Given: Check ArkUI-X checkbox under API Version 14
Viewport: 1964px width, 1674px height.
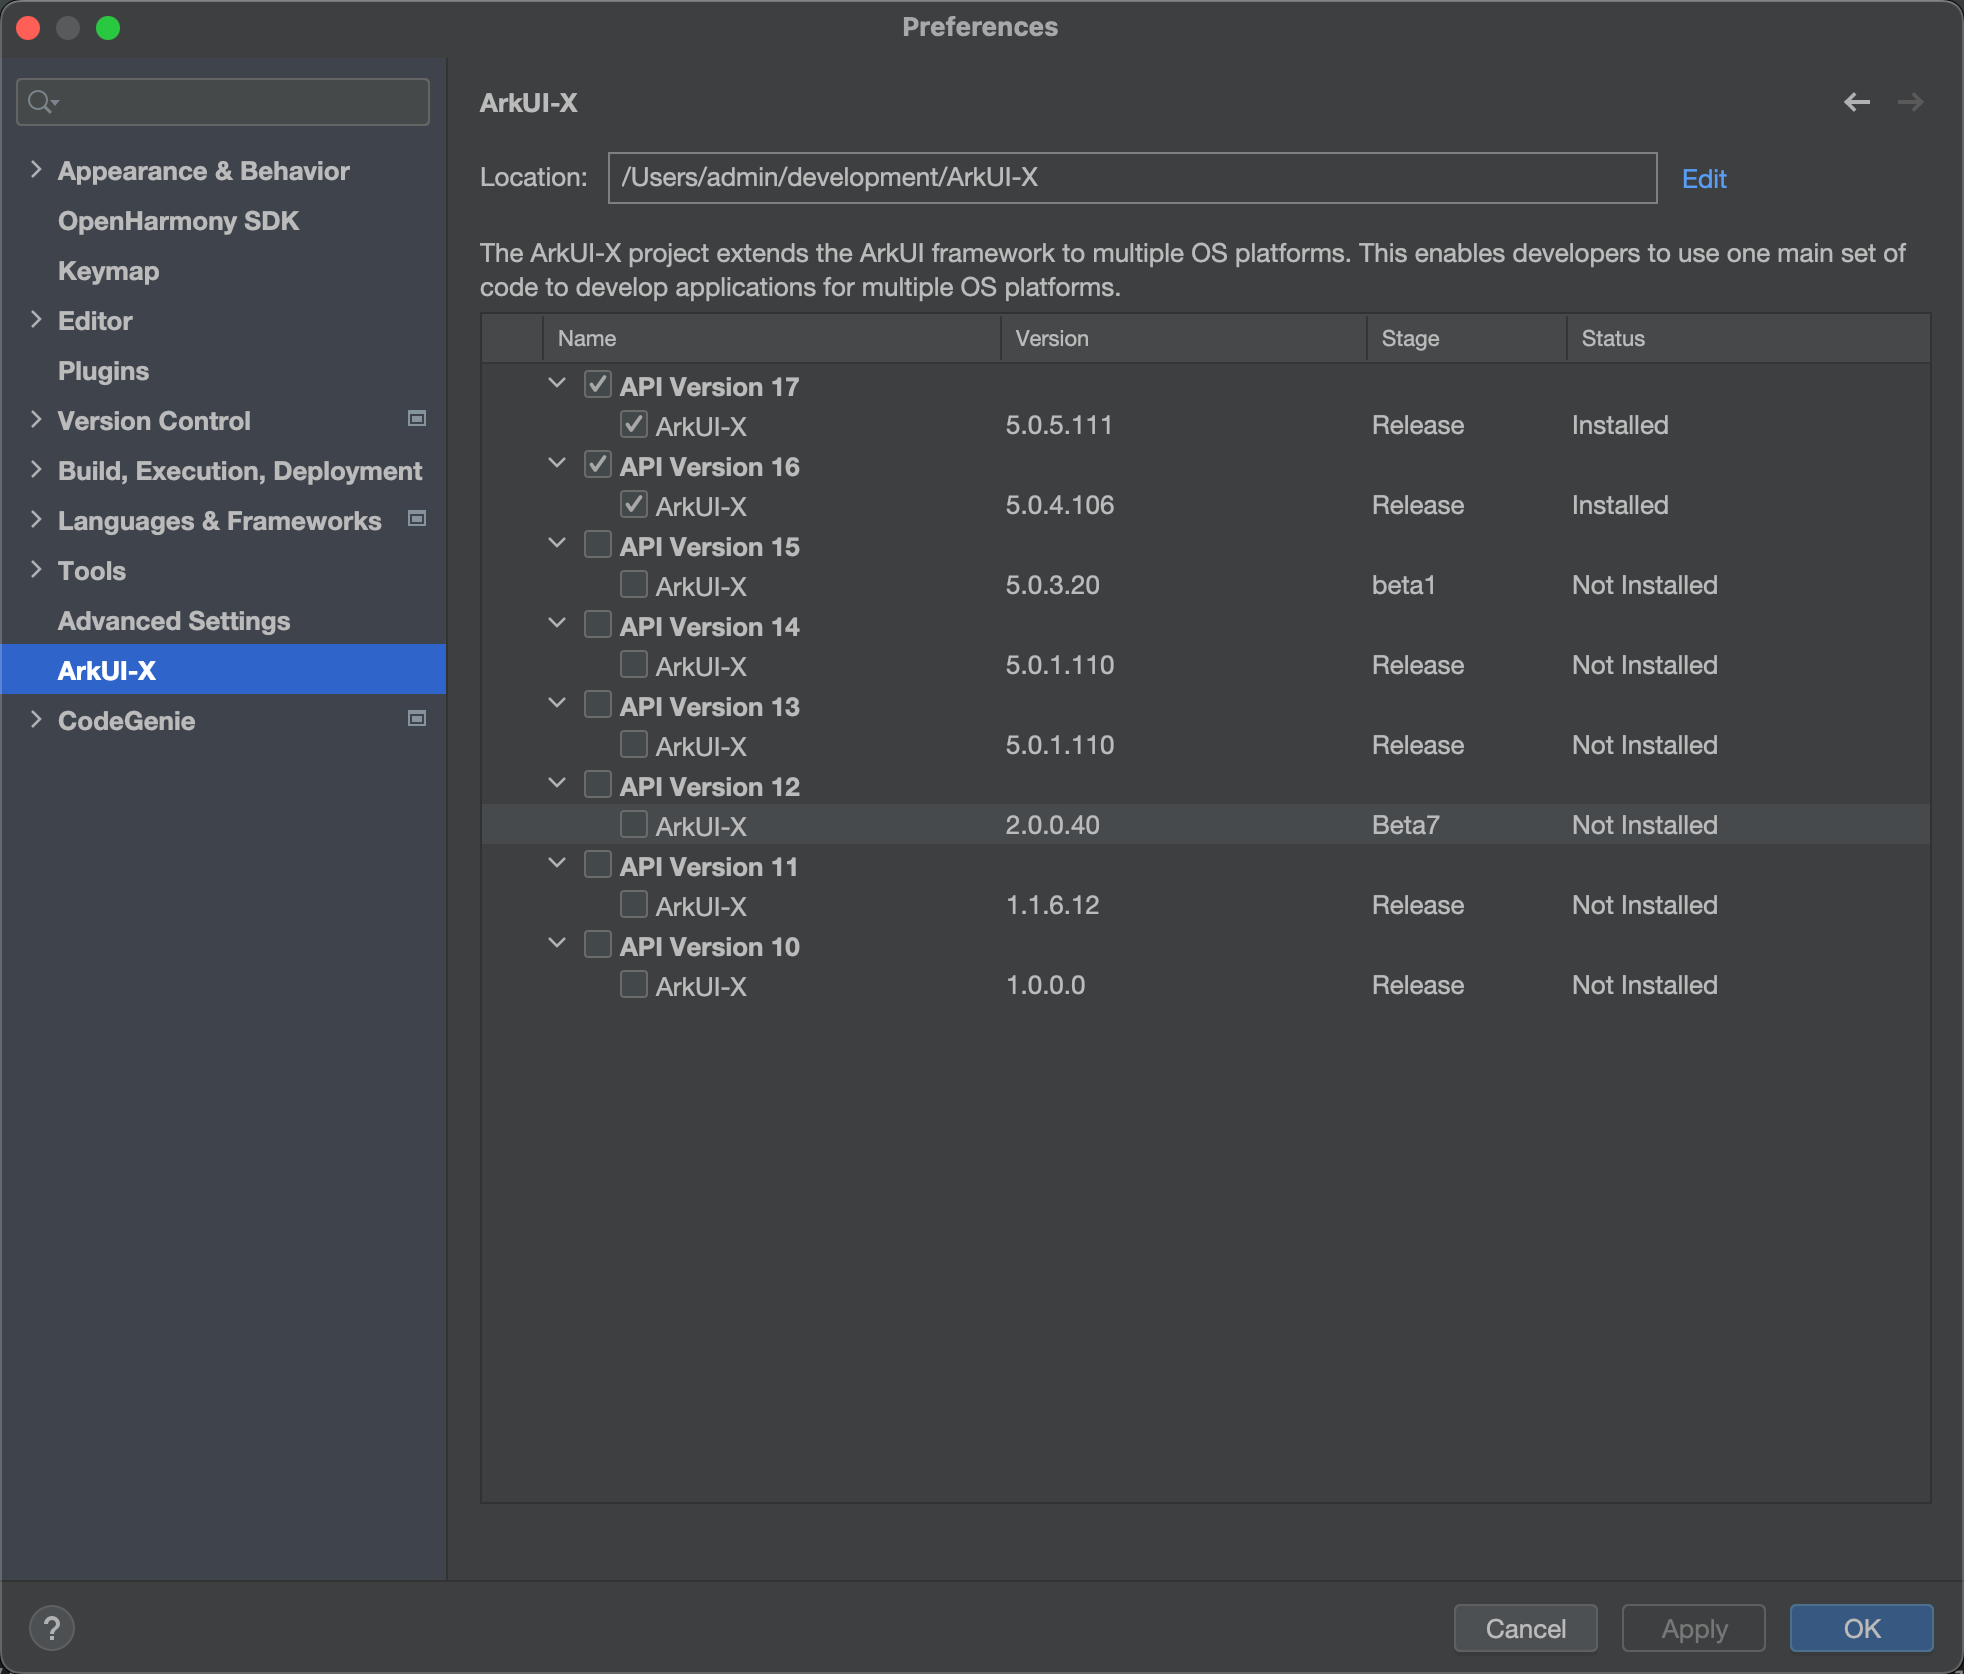Looking at the screenshot, I should [634, 665].
